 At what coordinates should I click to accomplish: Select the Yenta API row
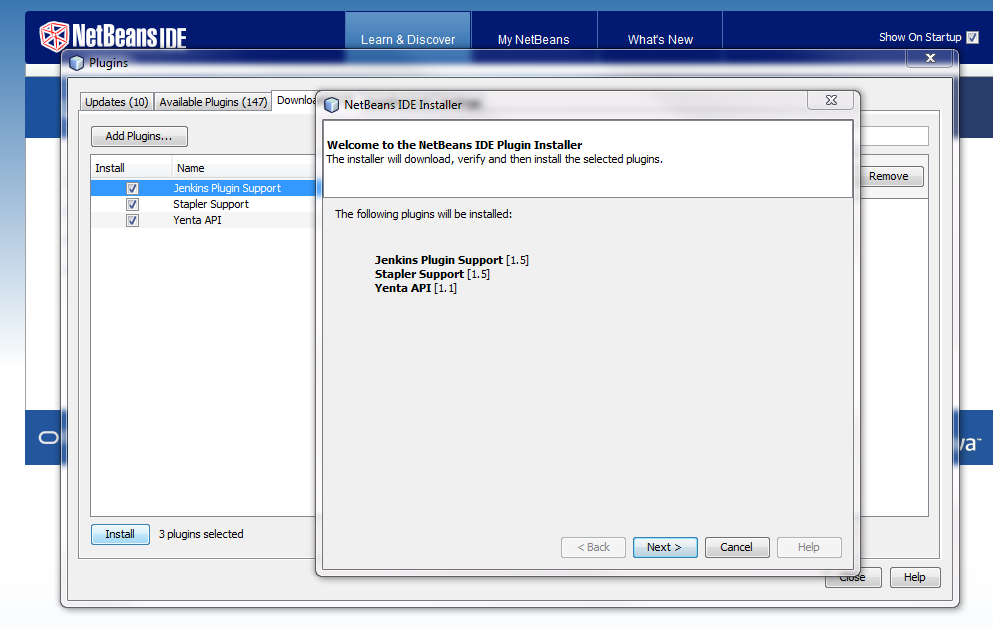click(203, 220)
